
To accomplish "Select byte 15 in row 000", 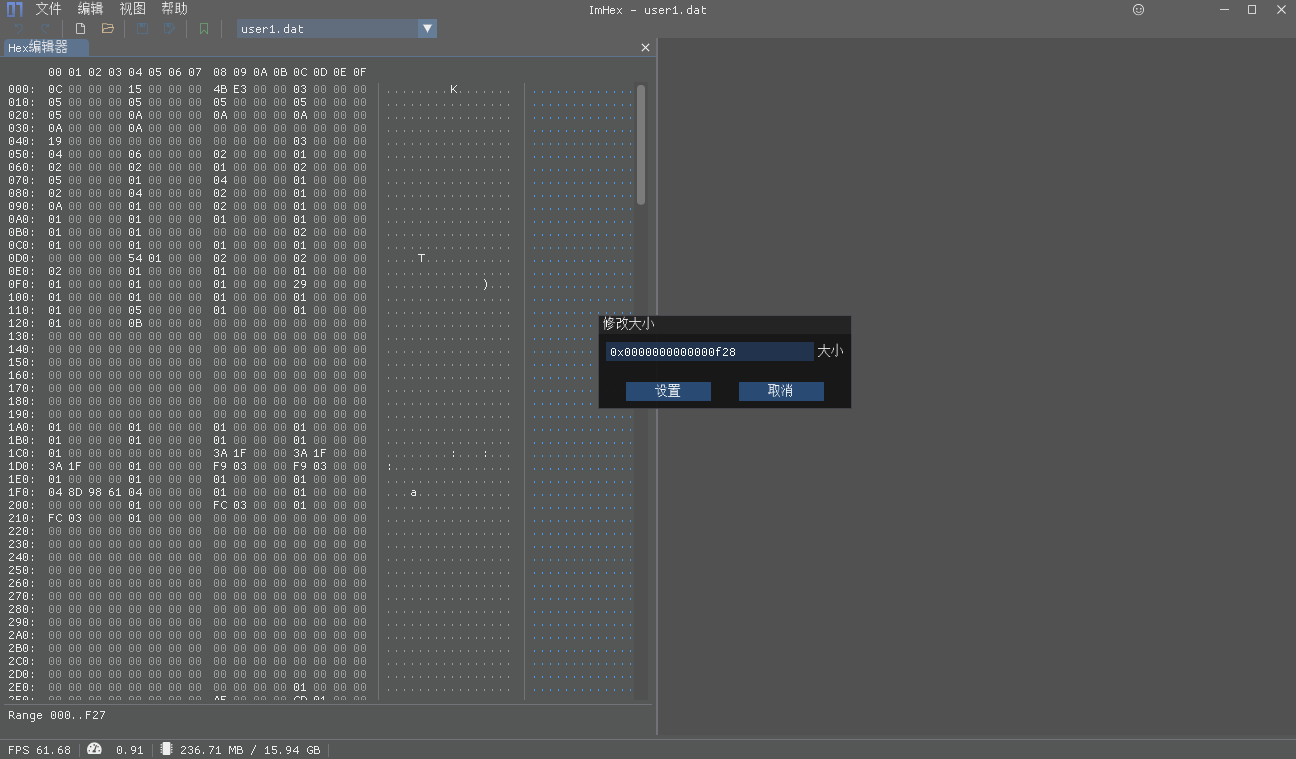I will [135, 90].
